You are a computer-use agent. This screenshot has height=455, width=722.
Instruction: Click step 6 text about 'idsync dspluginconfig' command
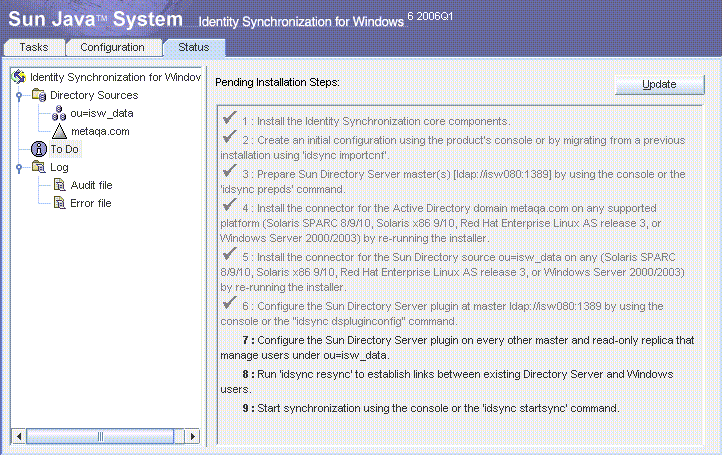(442, 314)
